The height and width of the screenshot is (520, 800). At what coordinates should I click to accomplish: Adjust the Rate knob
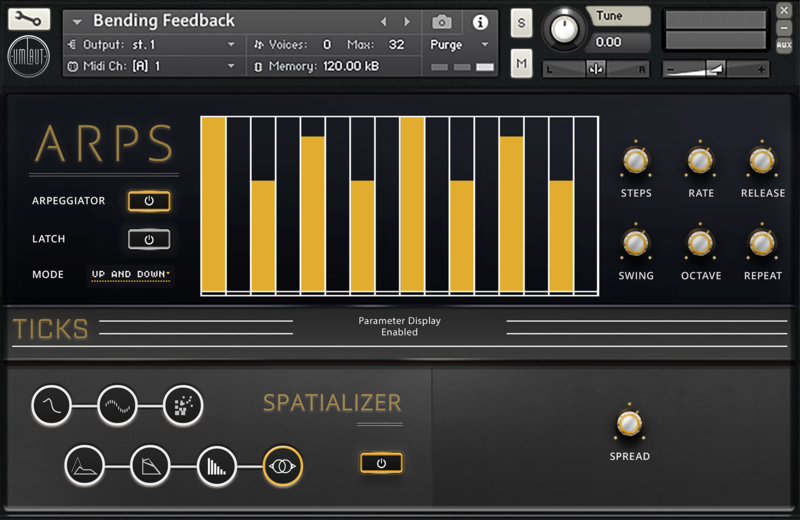[x=700, y=161]
